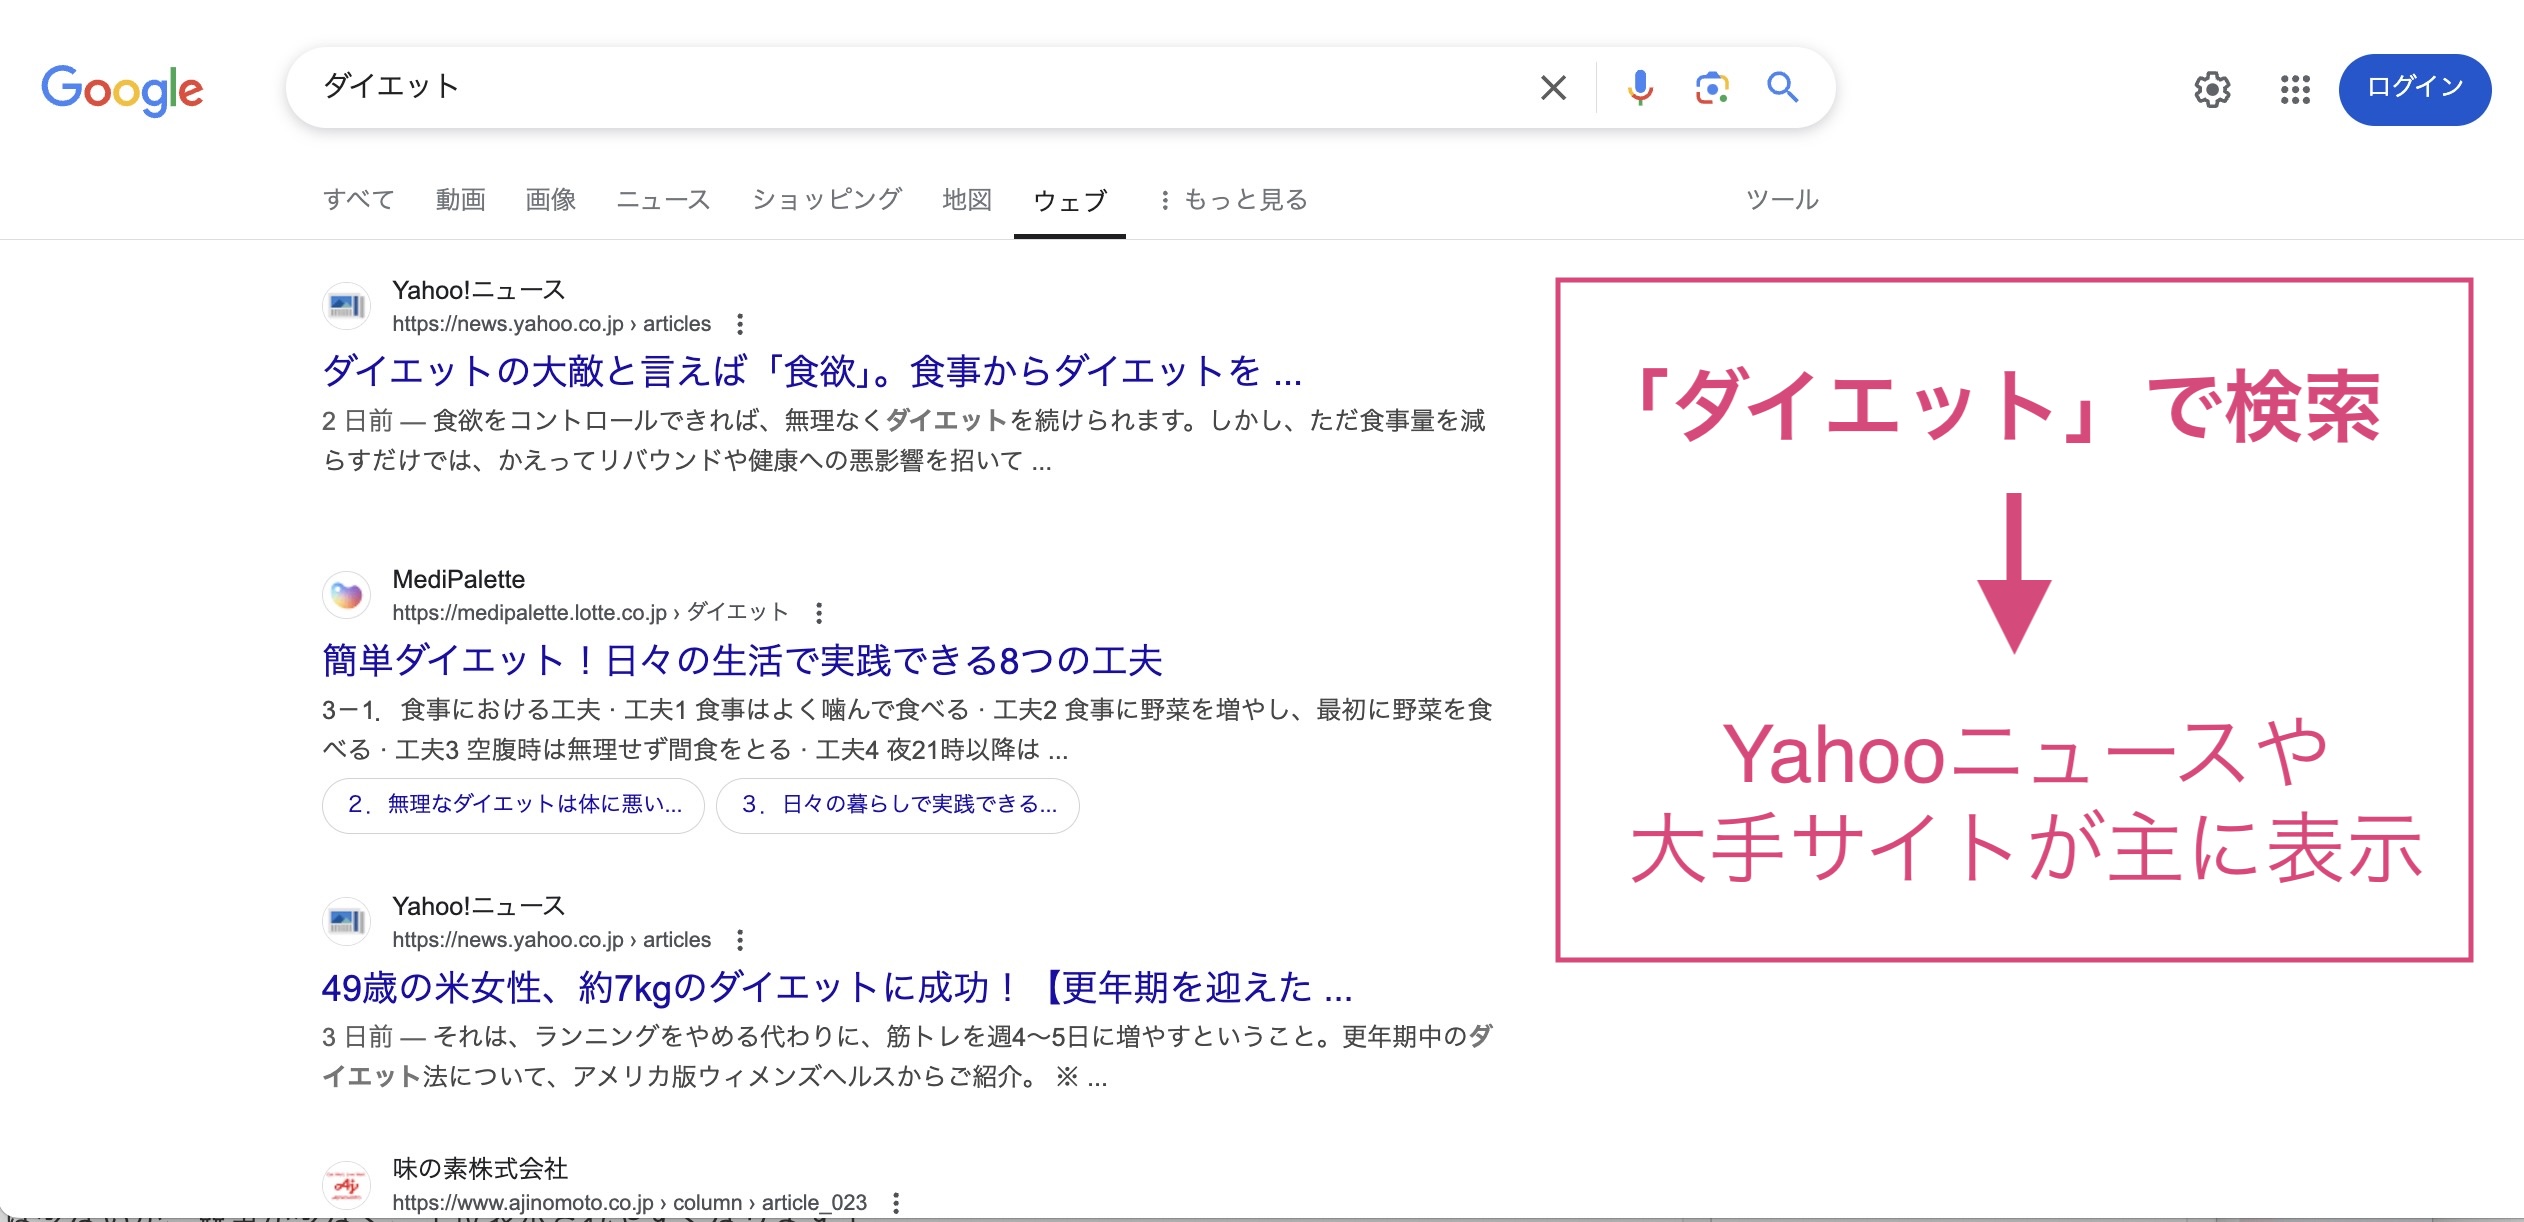Screen dimensions: 2524x1222
Task: Click the ログイン button
Action: [x=2414, y=90]
